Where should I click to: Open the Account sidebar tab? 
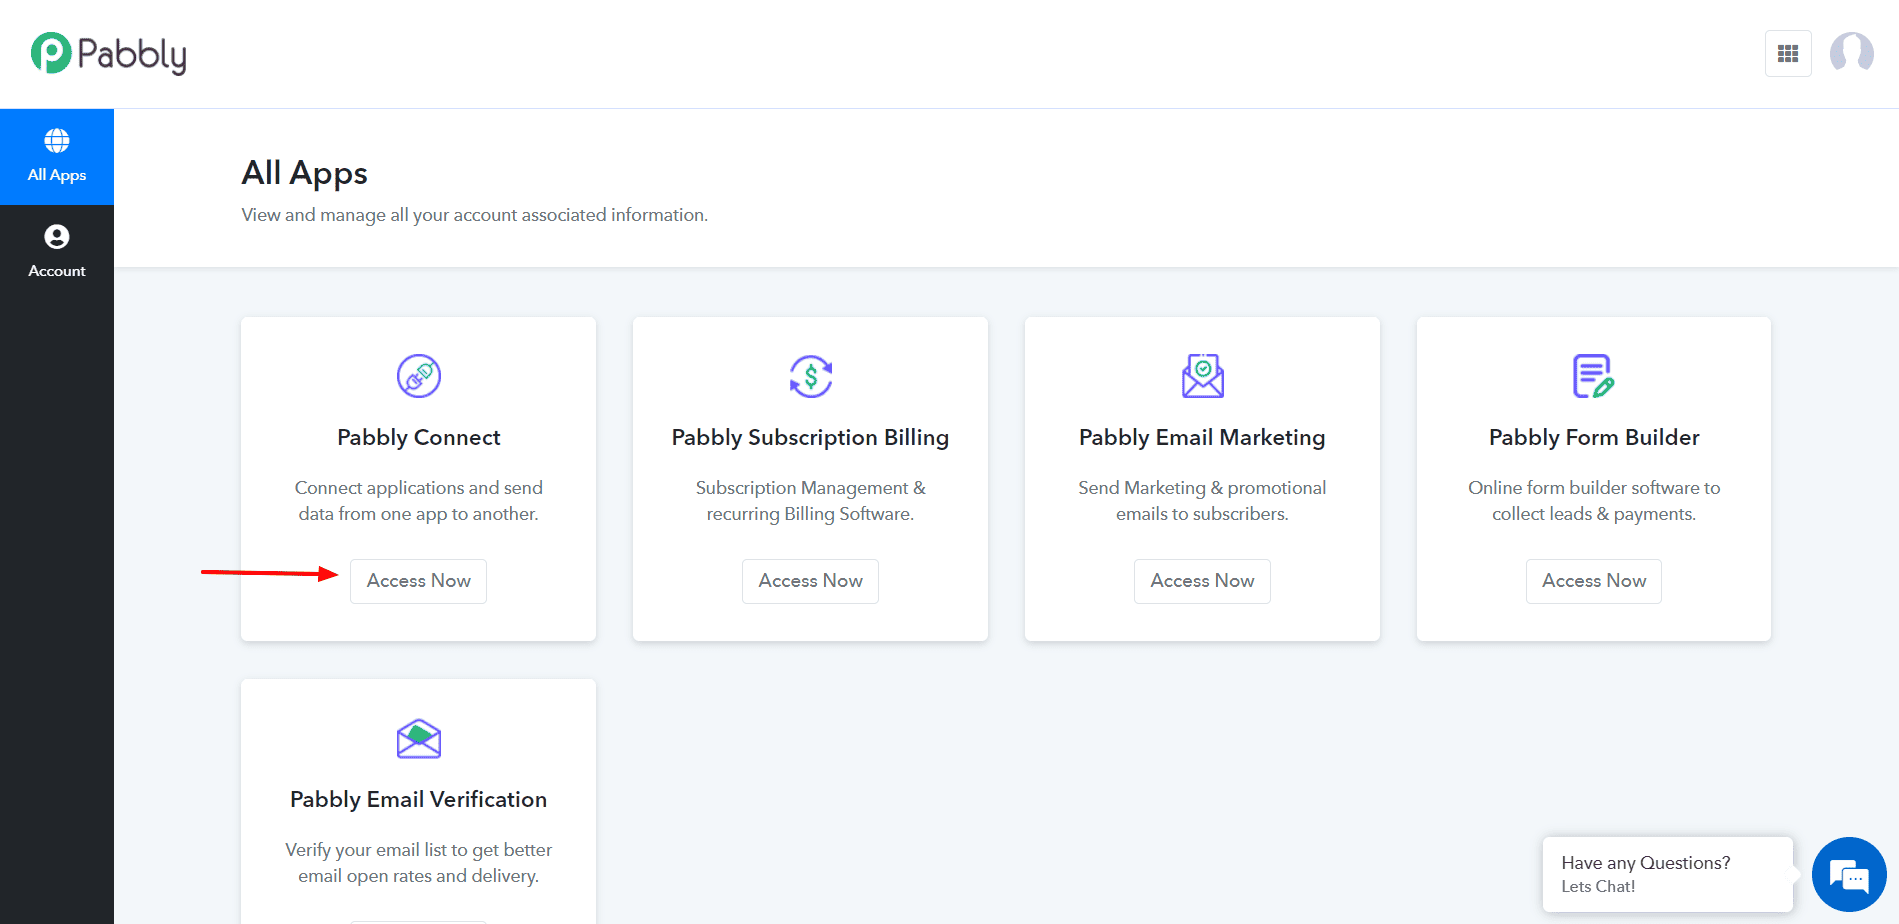57,252
